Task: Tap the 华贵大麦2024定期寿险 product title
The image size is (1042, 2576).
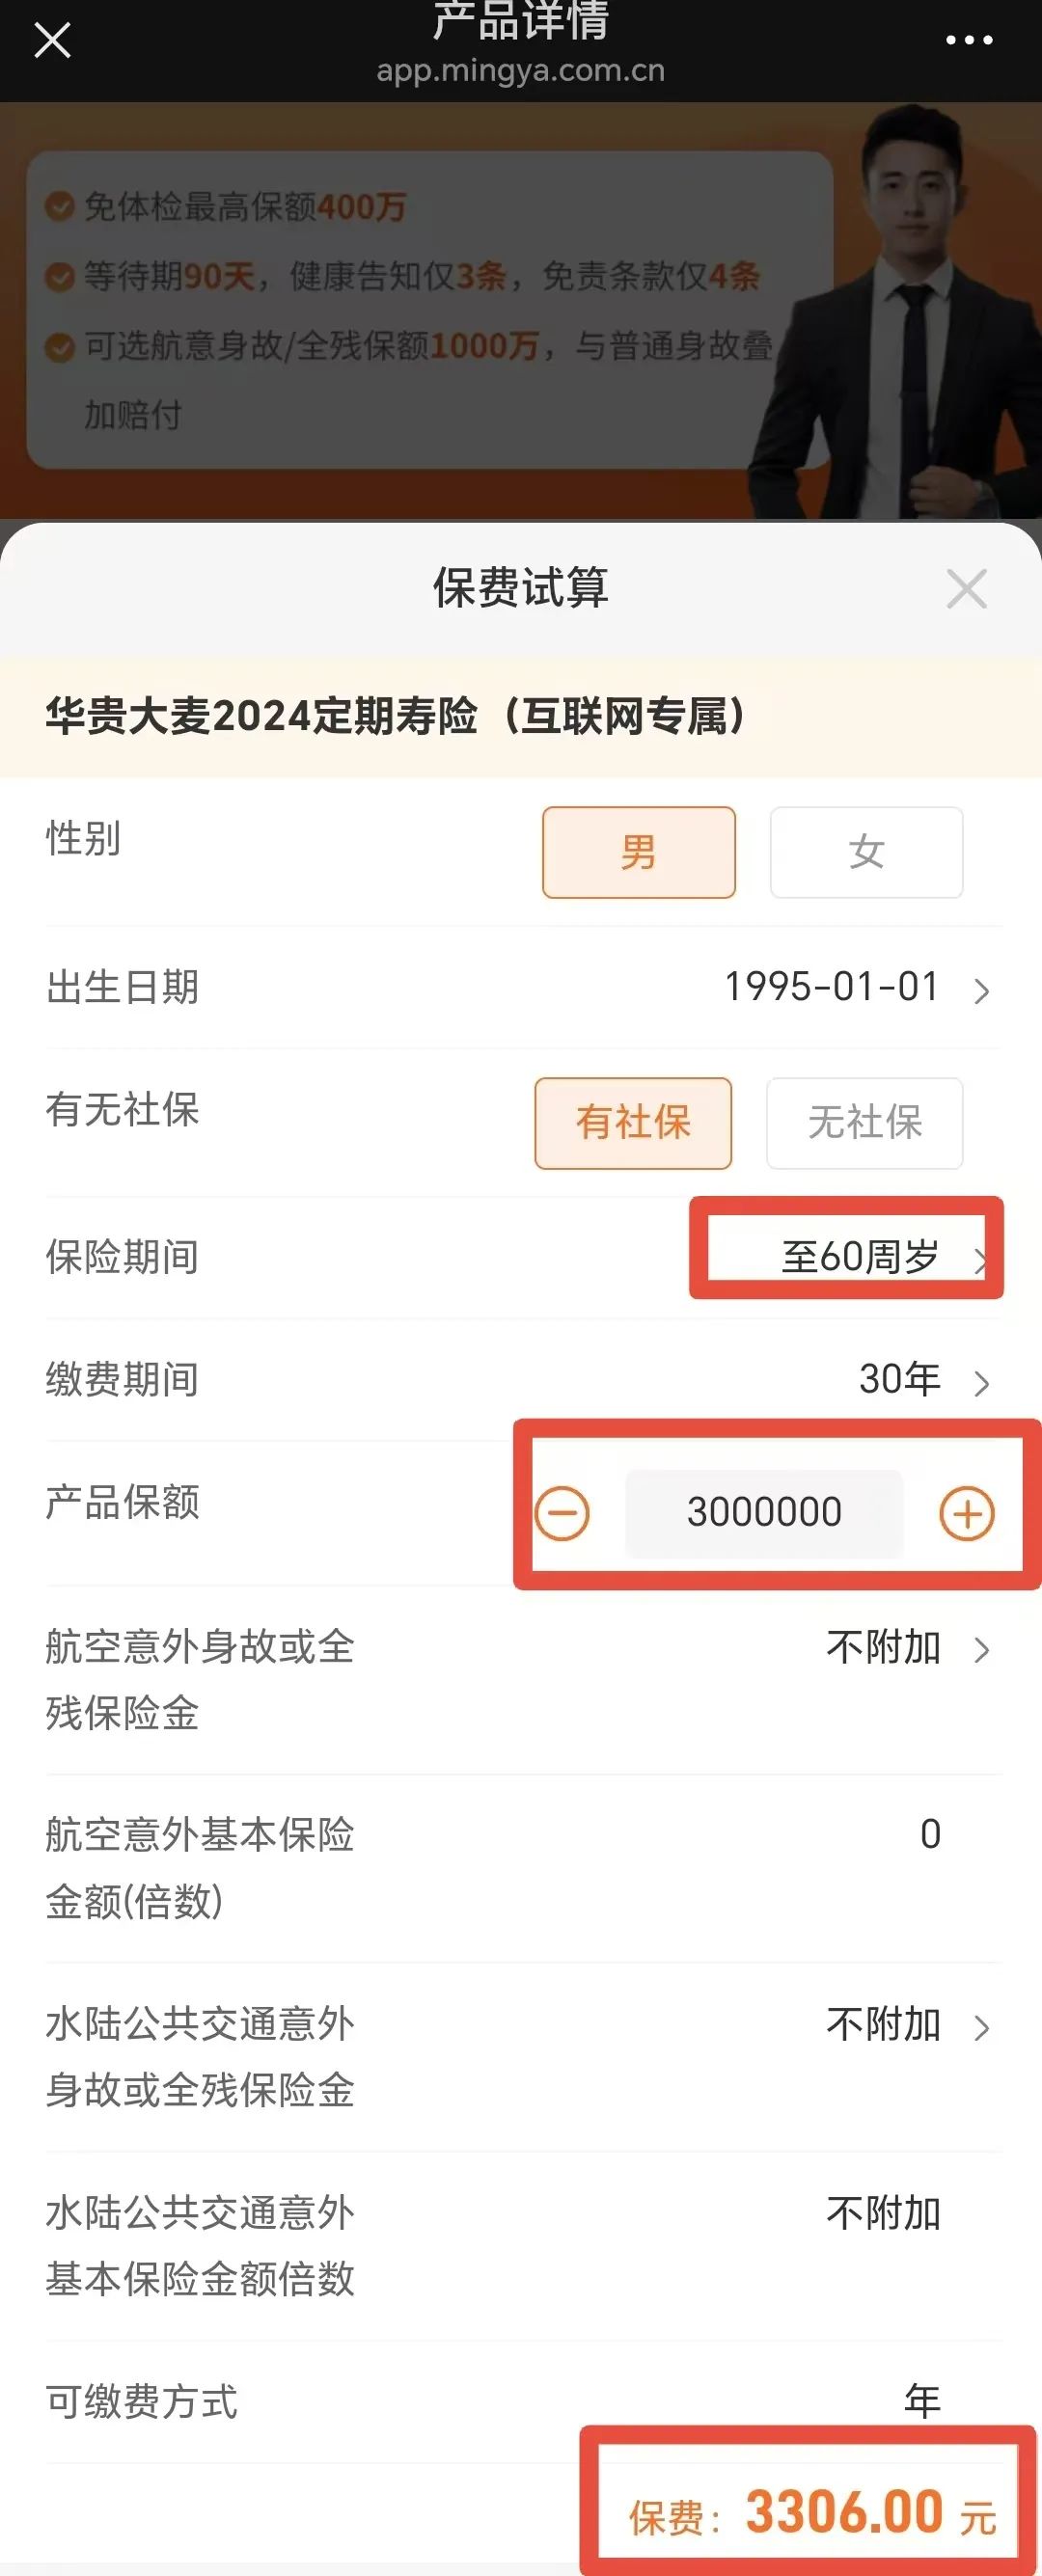Action: pyautogui.click(x=396, y=716)
